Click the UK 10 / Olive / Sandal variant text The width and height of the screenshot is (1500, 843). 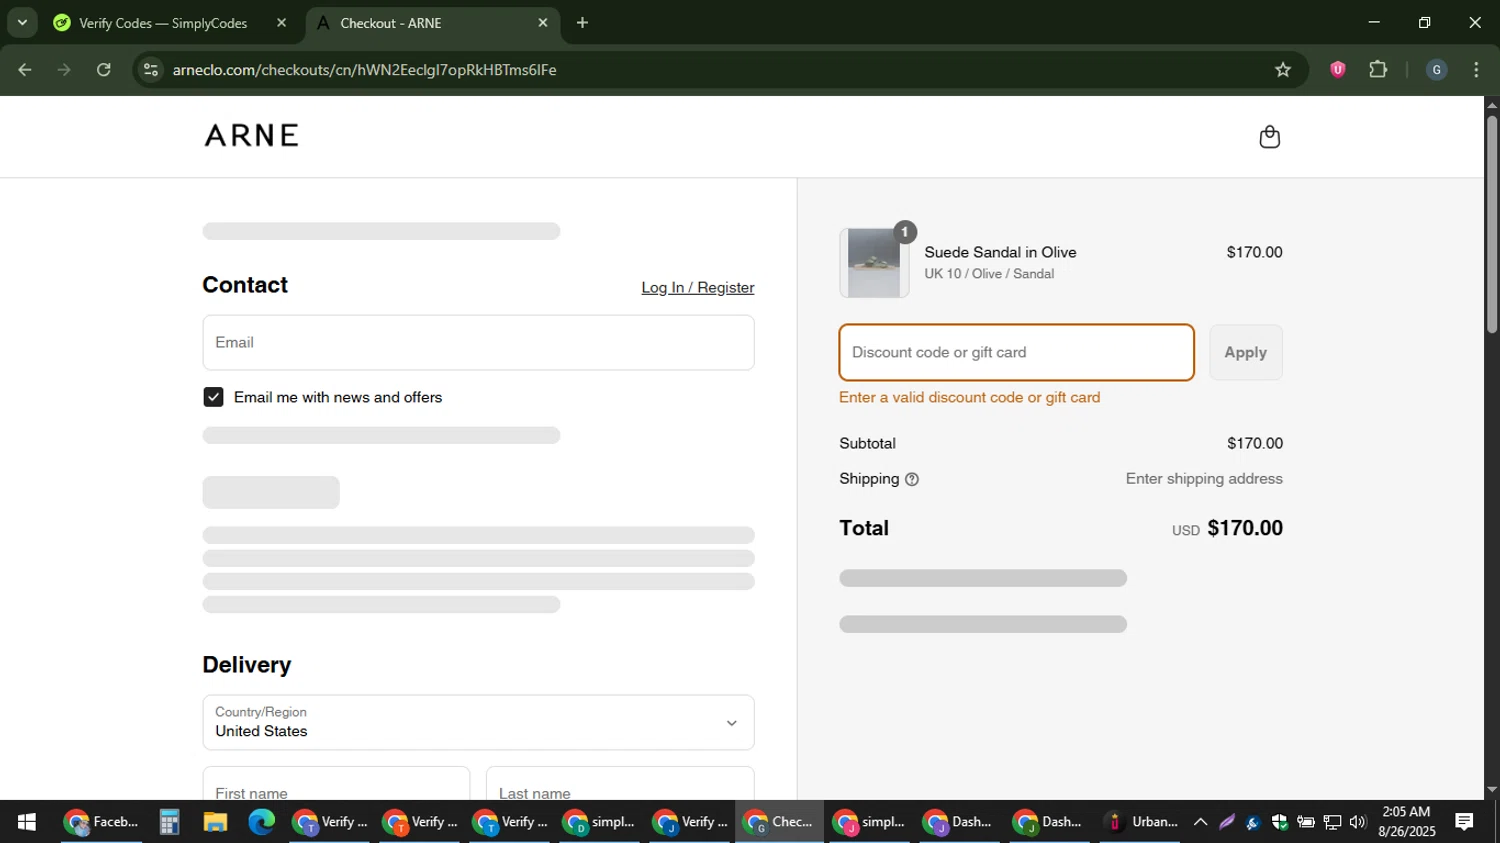pyautogui.click(x=989, y=274)
